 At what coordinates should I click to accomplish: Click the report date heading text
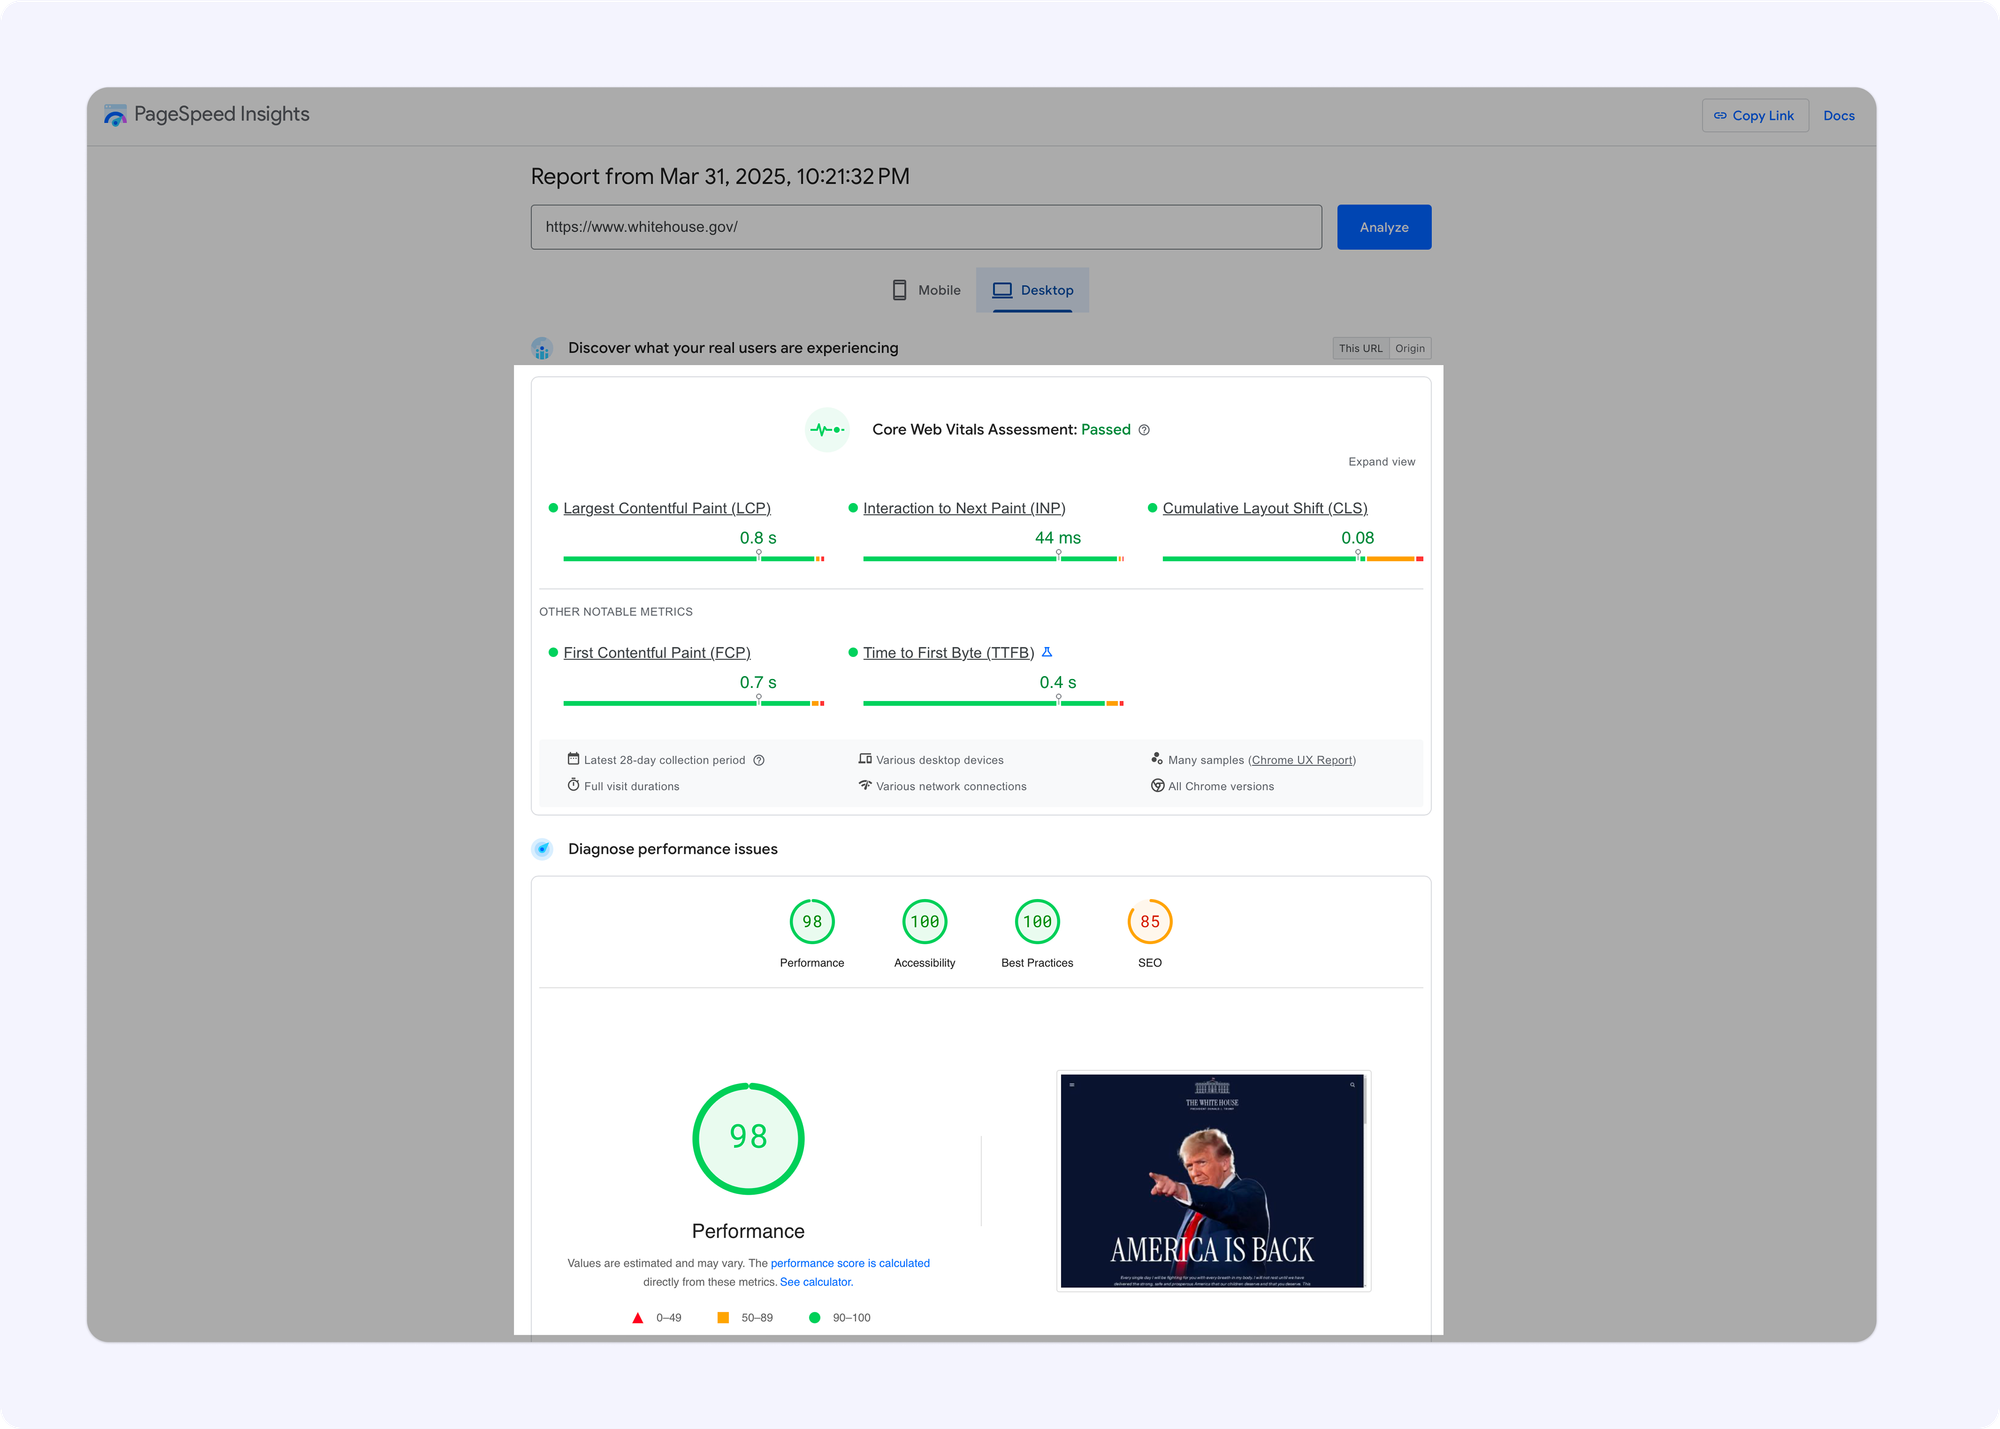pos(720,177)
